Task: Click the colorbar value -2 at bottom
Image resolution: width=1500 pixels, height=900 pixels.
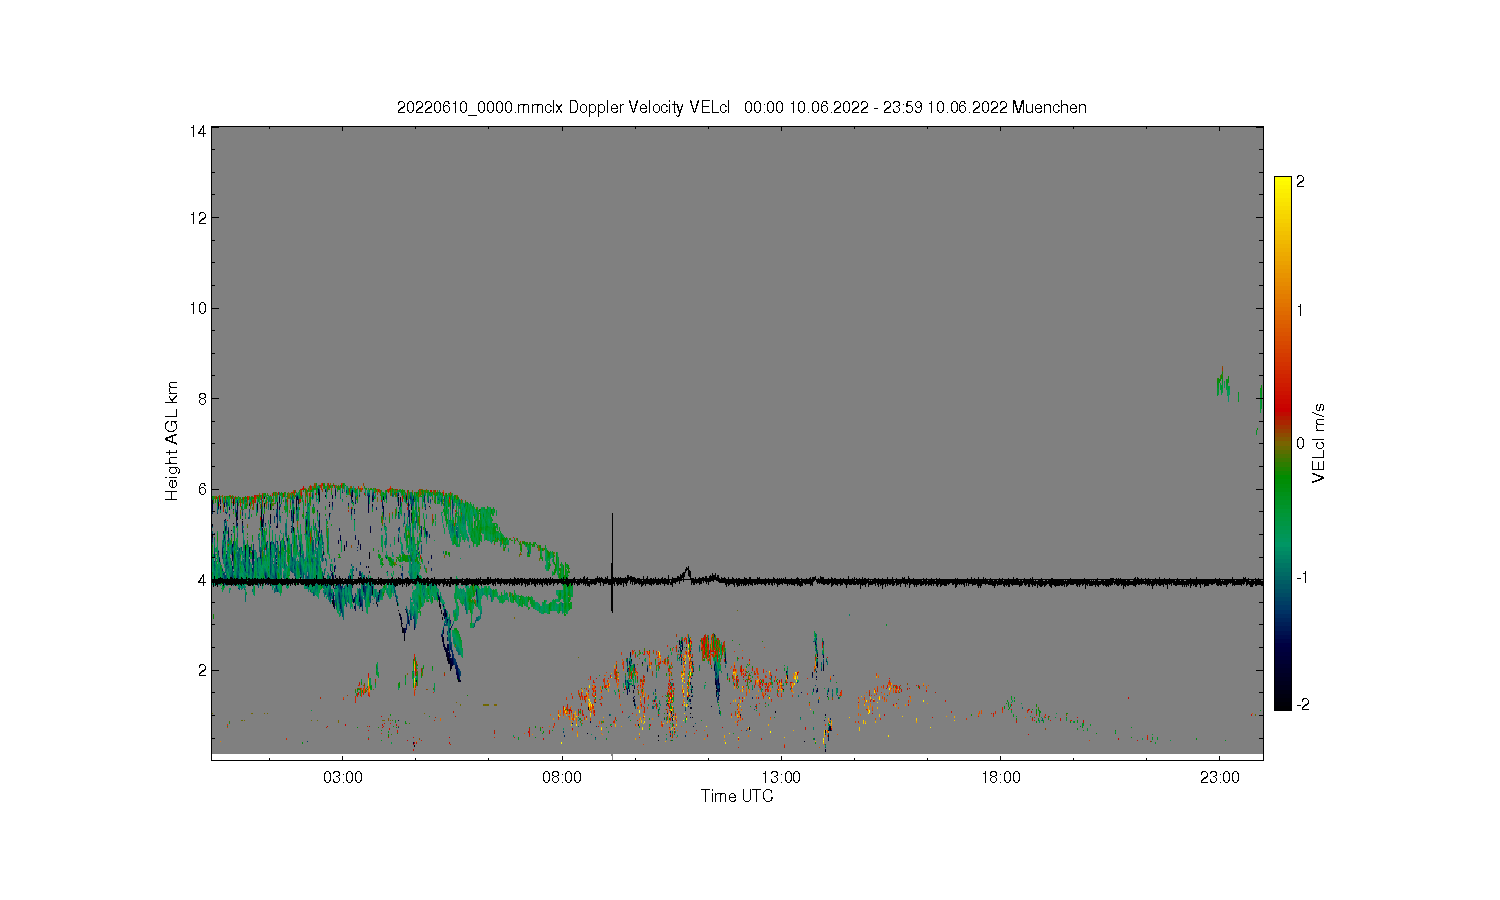Action: (x=1302, y=704)
